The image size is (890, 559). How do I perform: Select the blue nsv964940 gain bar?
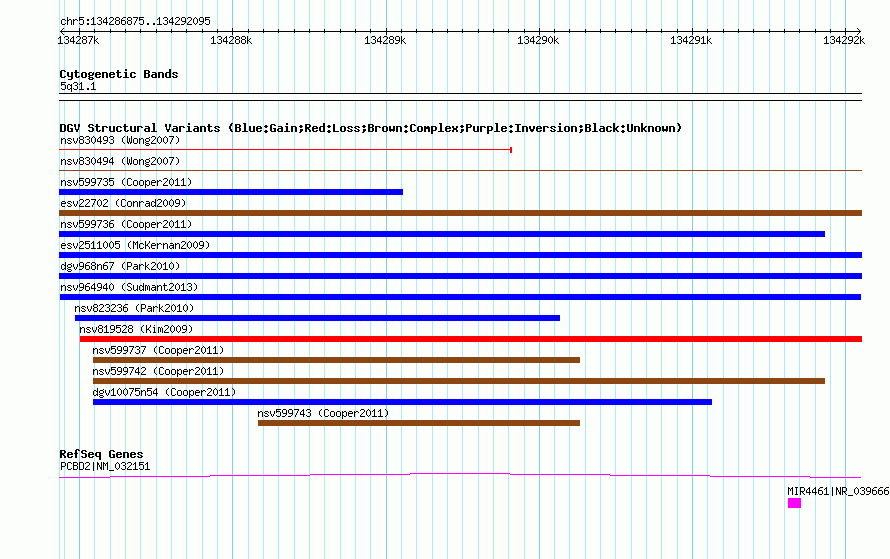pyautogui.click(x=460, y=297)
